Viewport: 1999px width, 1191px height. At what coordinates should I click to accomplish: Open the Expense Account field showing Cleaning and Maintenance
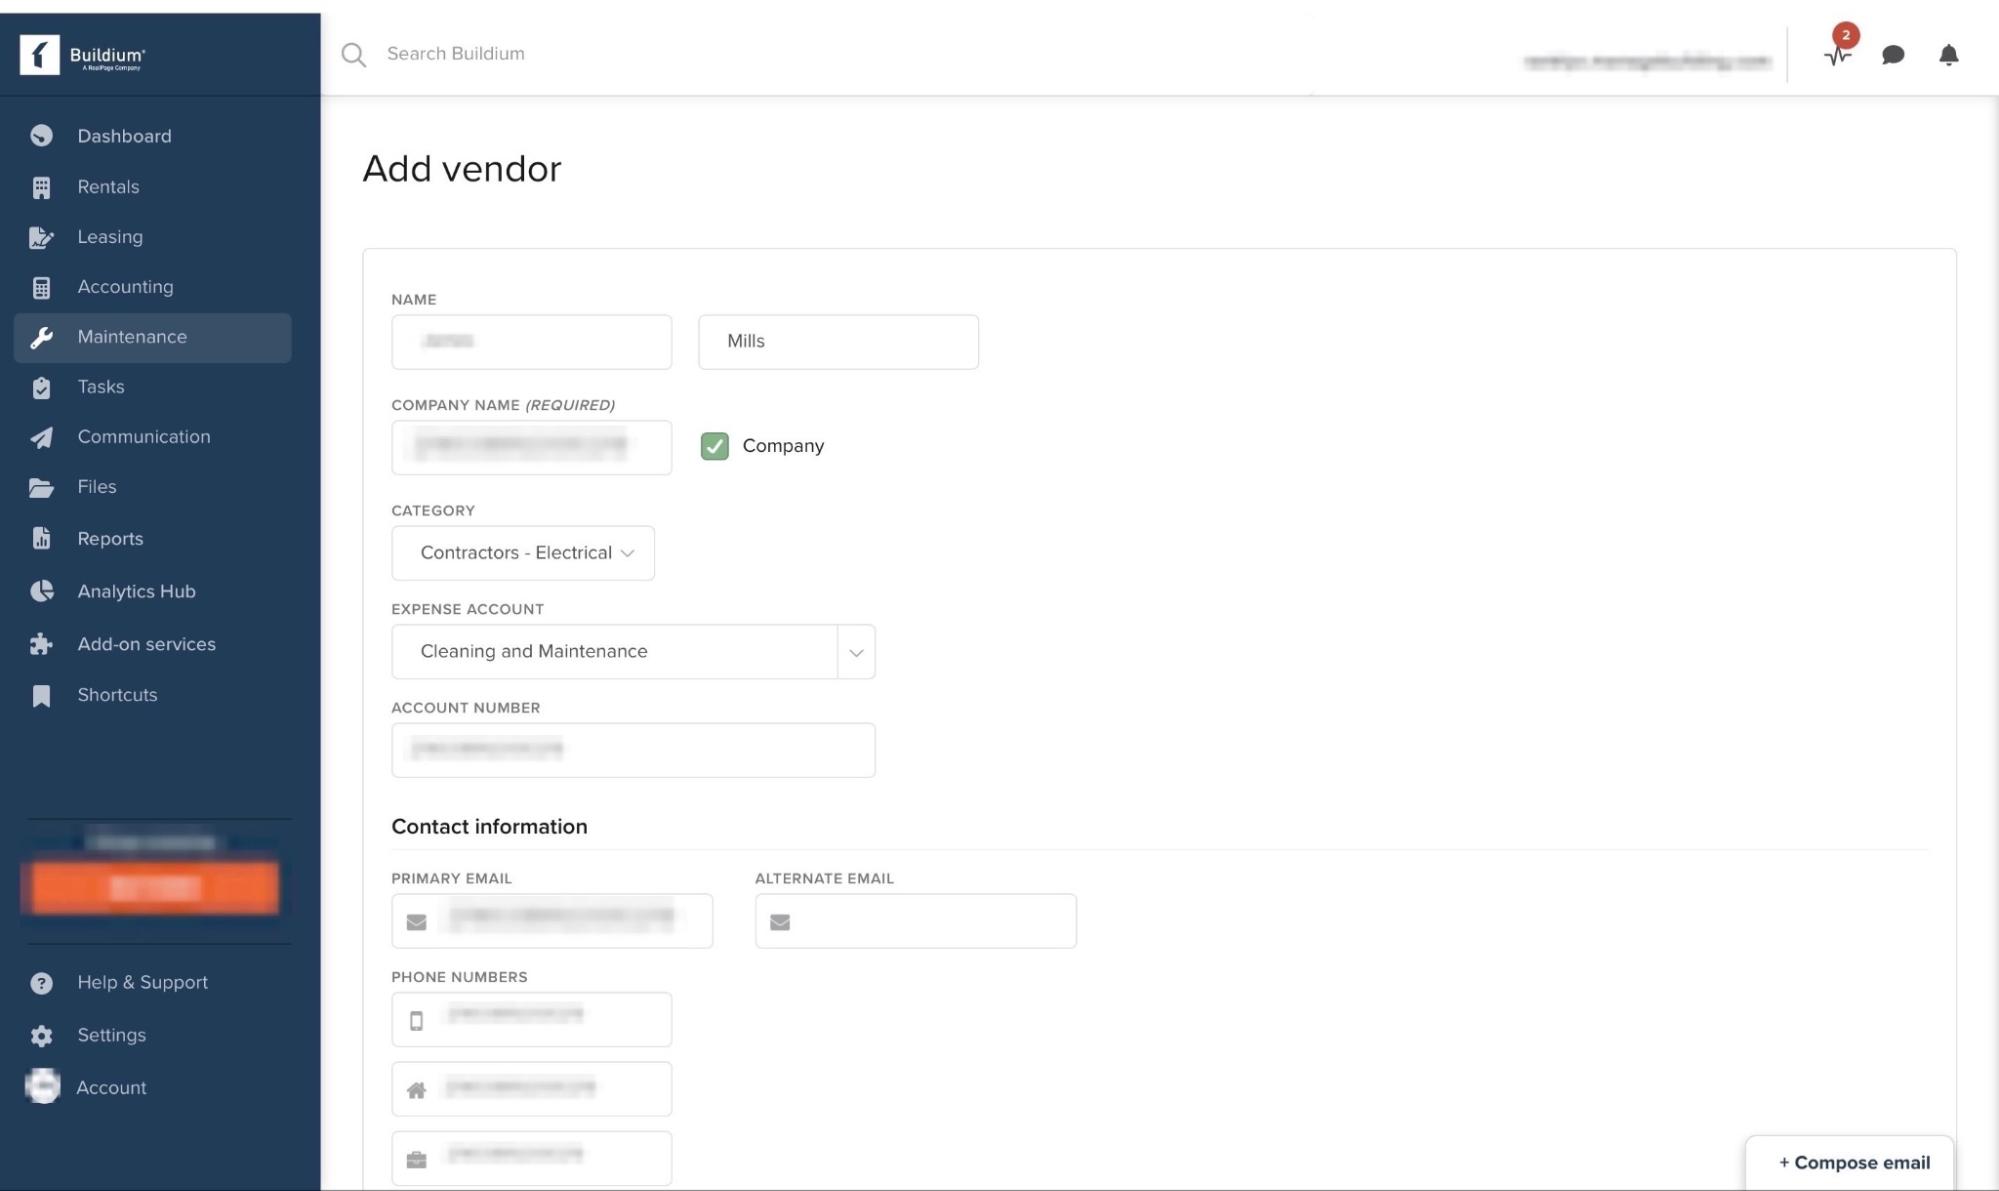point(614,652)
